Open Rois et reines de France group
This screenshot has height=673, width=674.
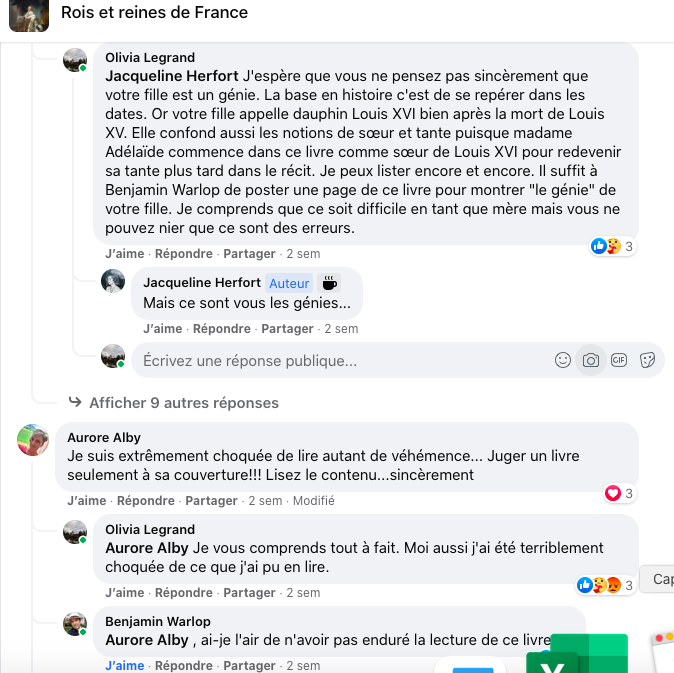pos(154,12)
